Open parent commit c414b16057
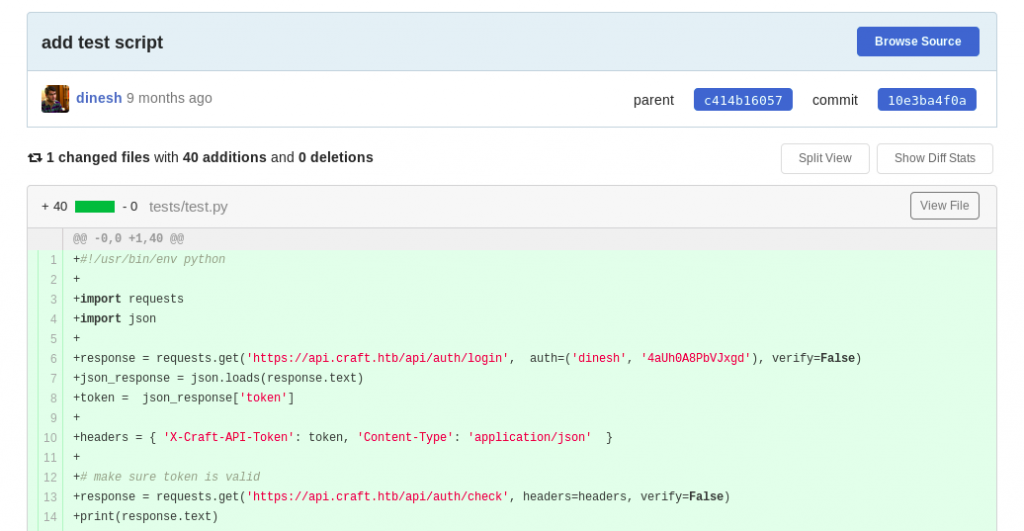1024x531 pixels. click(743, 100)
